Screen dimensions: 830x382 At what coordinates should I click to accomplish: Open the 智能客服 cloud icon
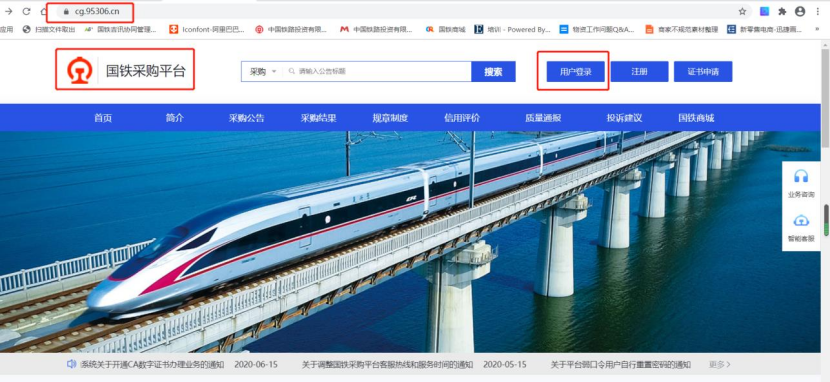click(801, 221)
